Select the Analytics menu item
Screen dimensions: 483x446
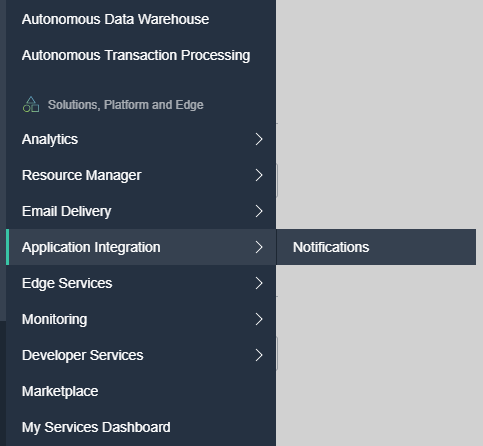[x=141, y=139]
